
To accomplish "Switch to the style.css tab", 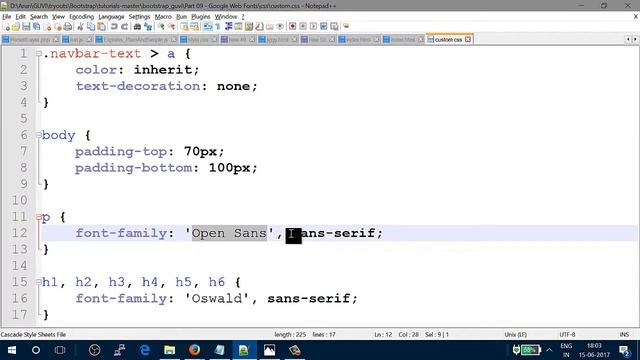I will [198, 40].
